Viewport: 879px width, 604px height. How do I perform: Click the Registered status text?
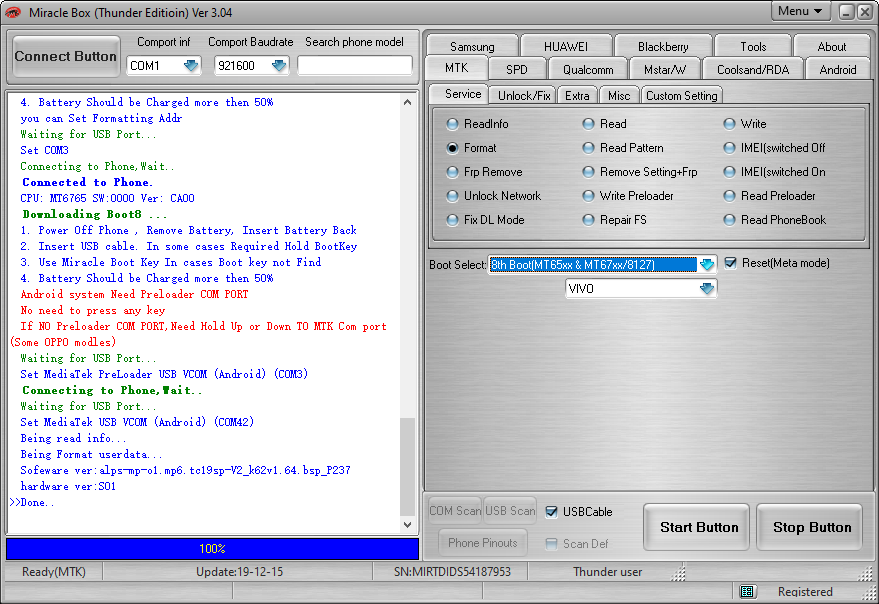(x=805, y=592)
